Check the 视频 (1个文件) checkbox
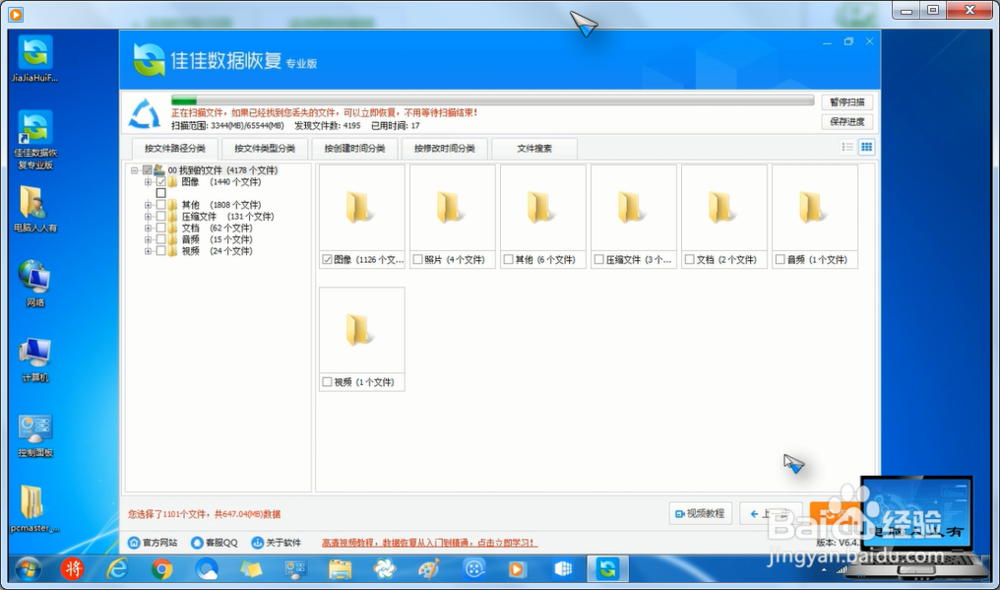1000x590 pixels. coord(327,382)
